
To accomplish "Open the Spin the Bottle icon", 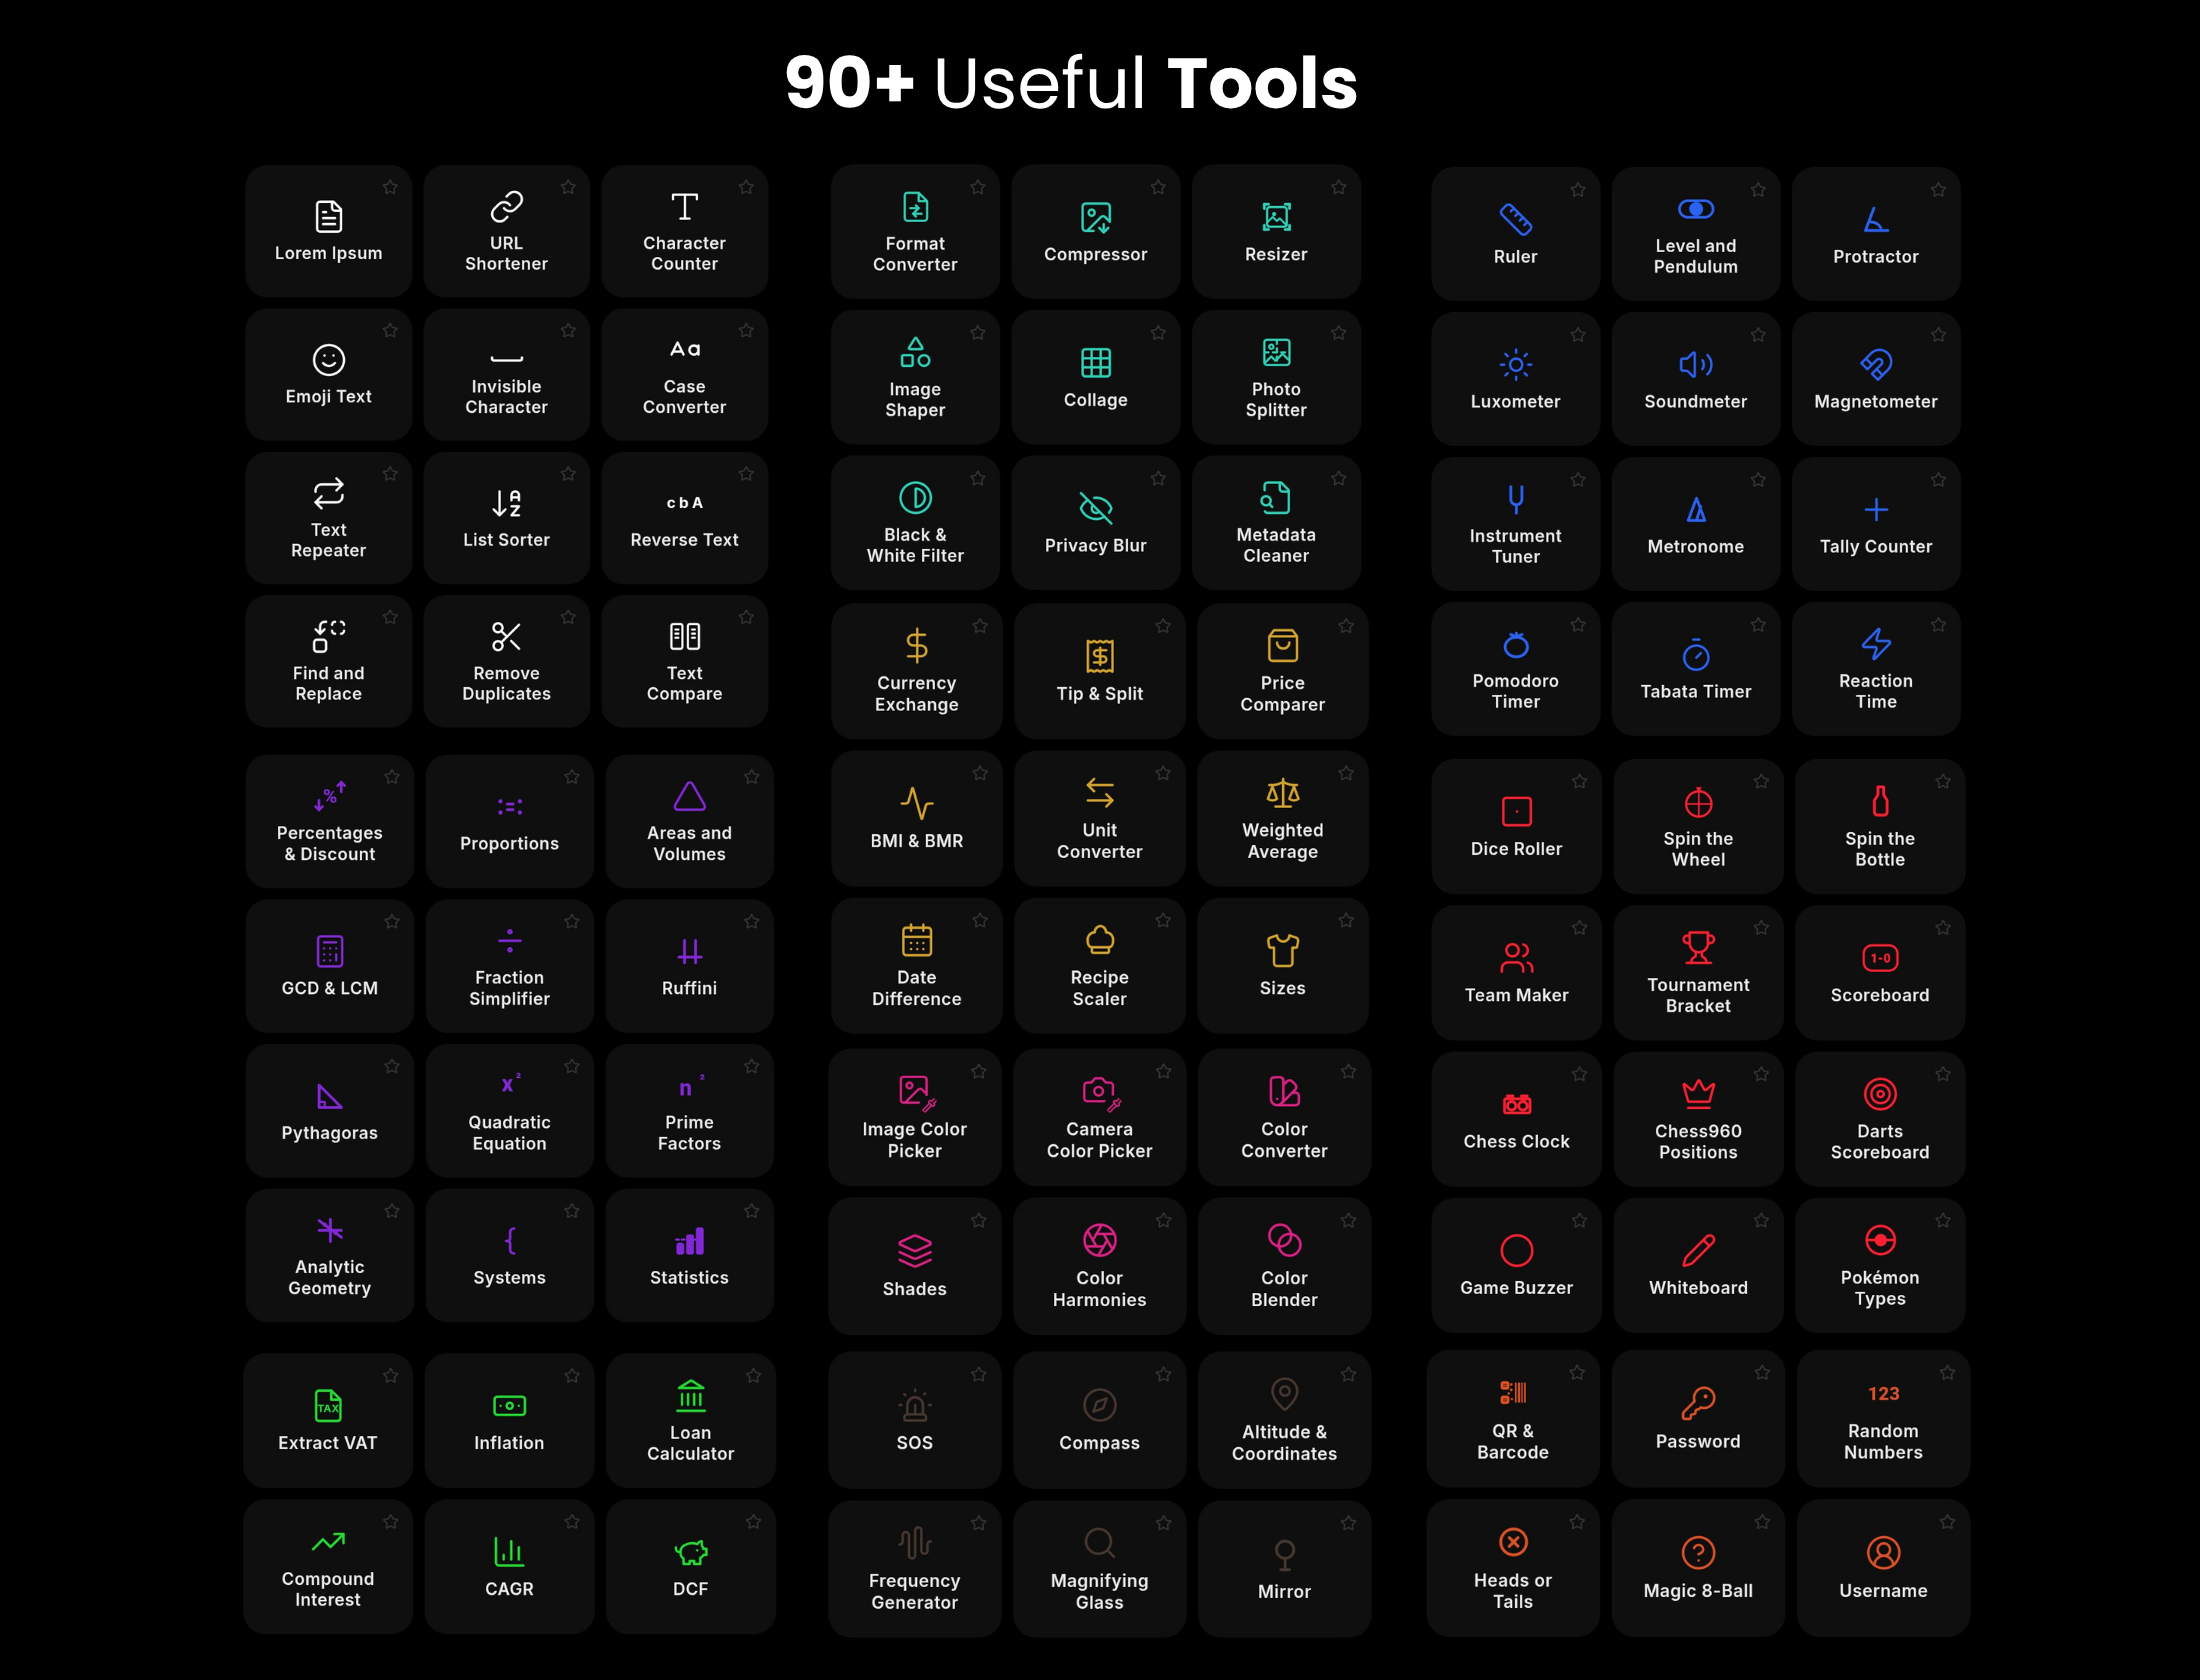I will [1880, 801].
